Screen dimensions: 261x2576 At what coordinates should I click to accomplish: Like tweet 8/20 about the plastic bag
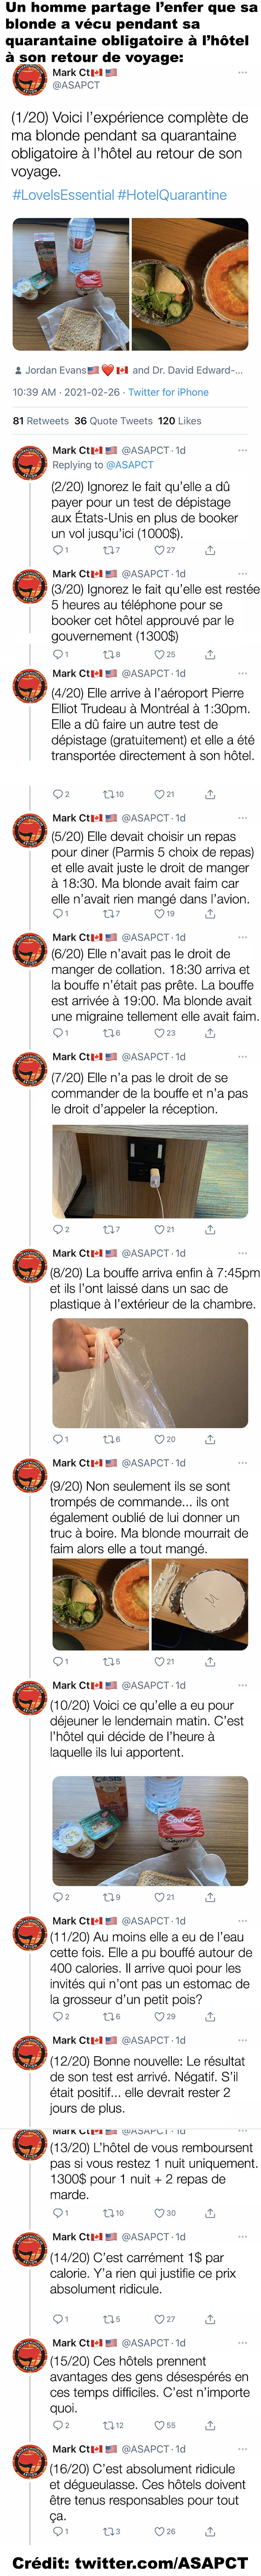(x=164, y=1440)
